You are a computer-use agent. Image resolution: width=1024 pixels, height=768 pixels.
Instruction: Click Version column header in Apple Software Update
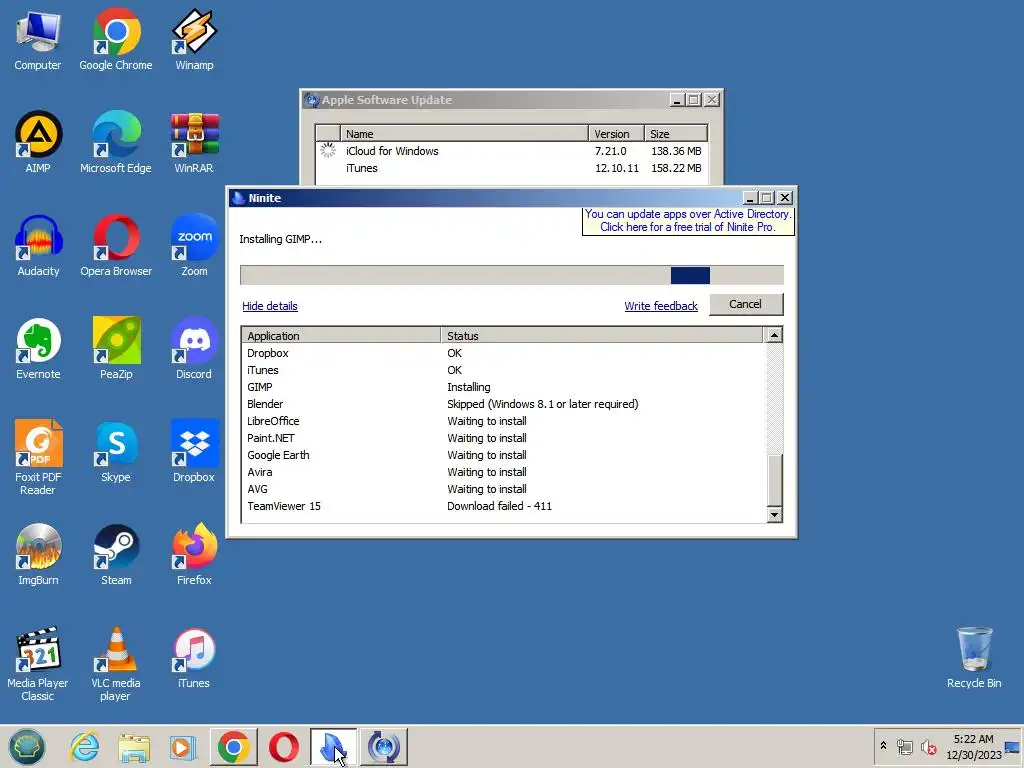(616, 133)
